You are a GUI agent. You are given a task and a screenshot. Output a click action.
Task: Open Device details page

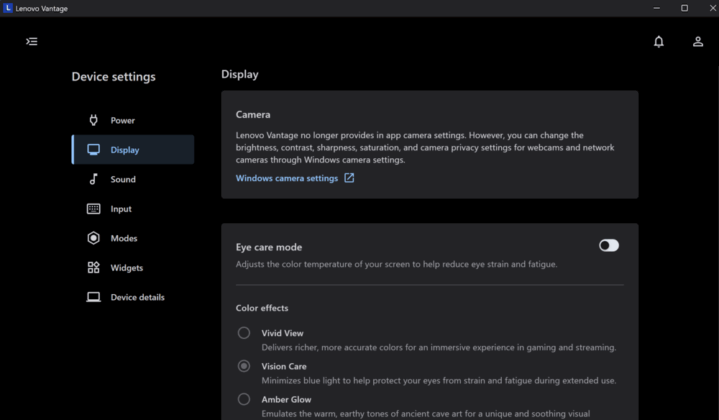click(133, 297)
